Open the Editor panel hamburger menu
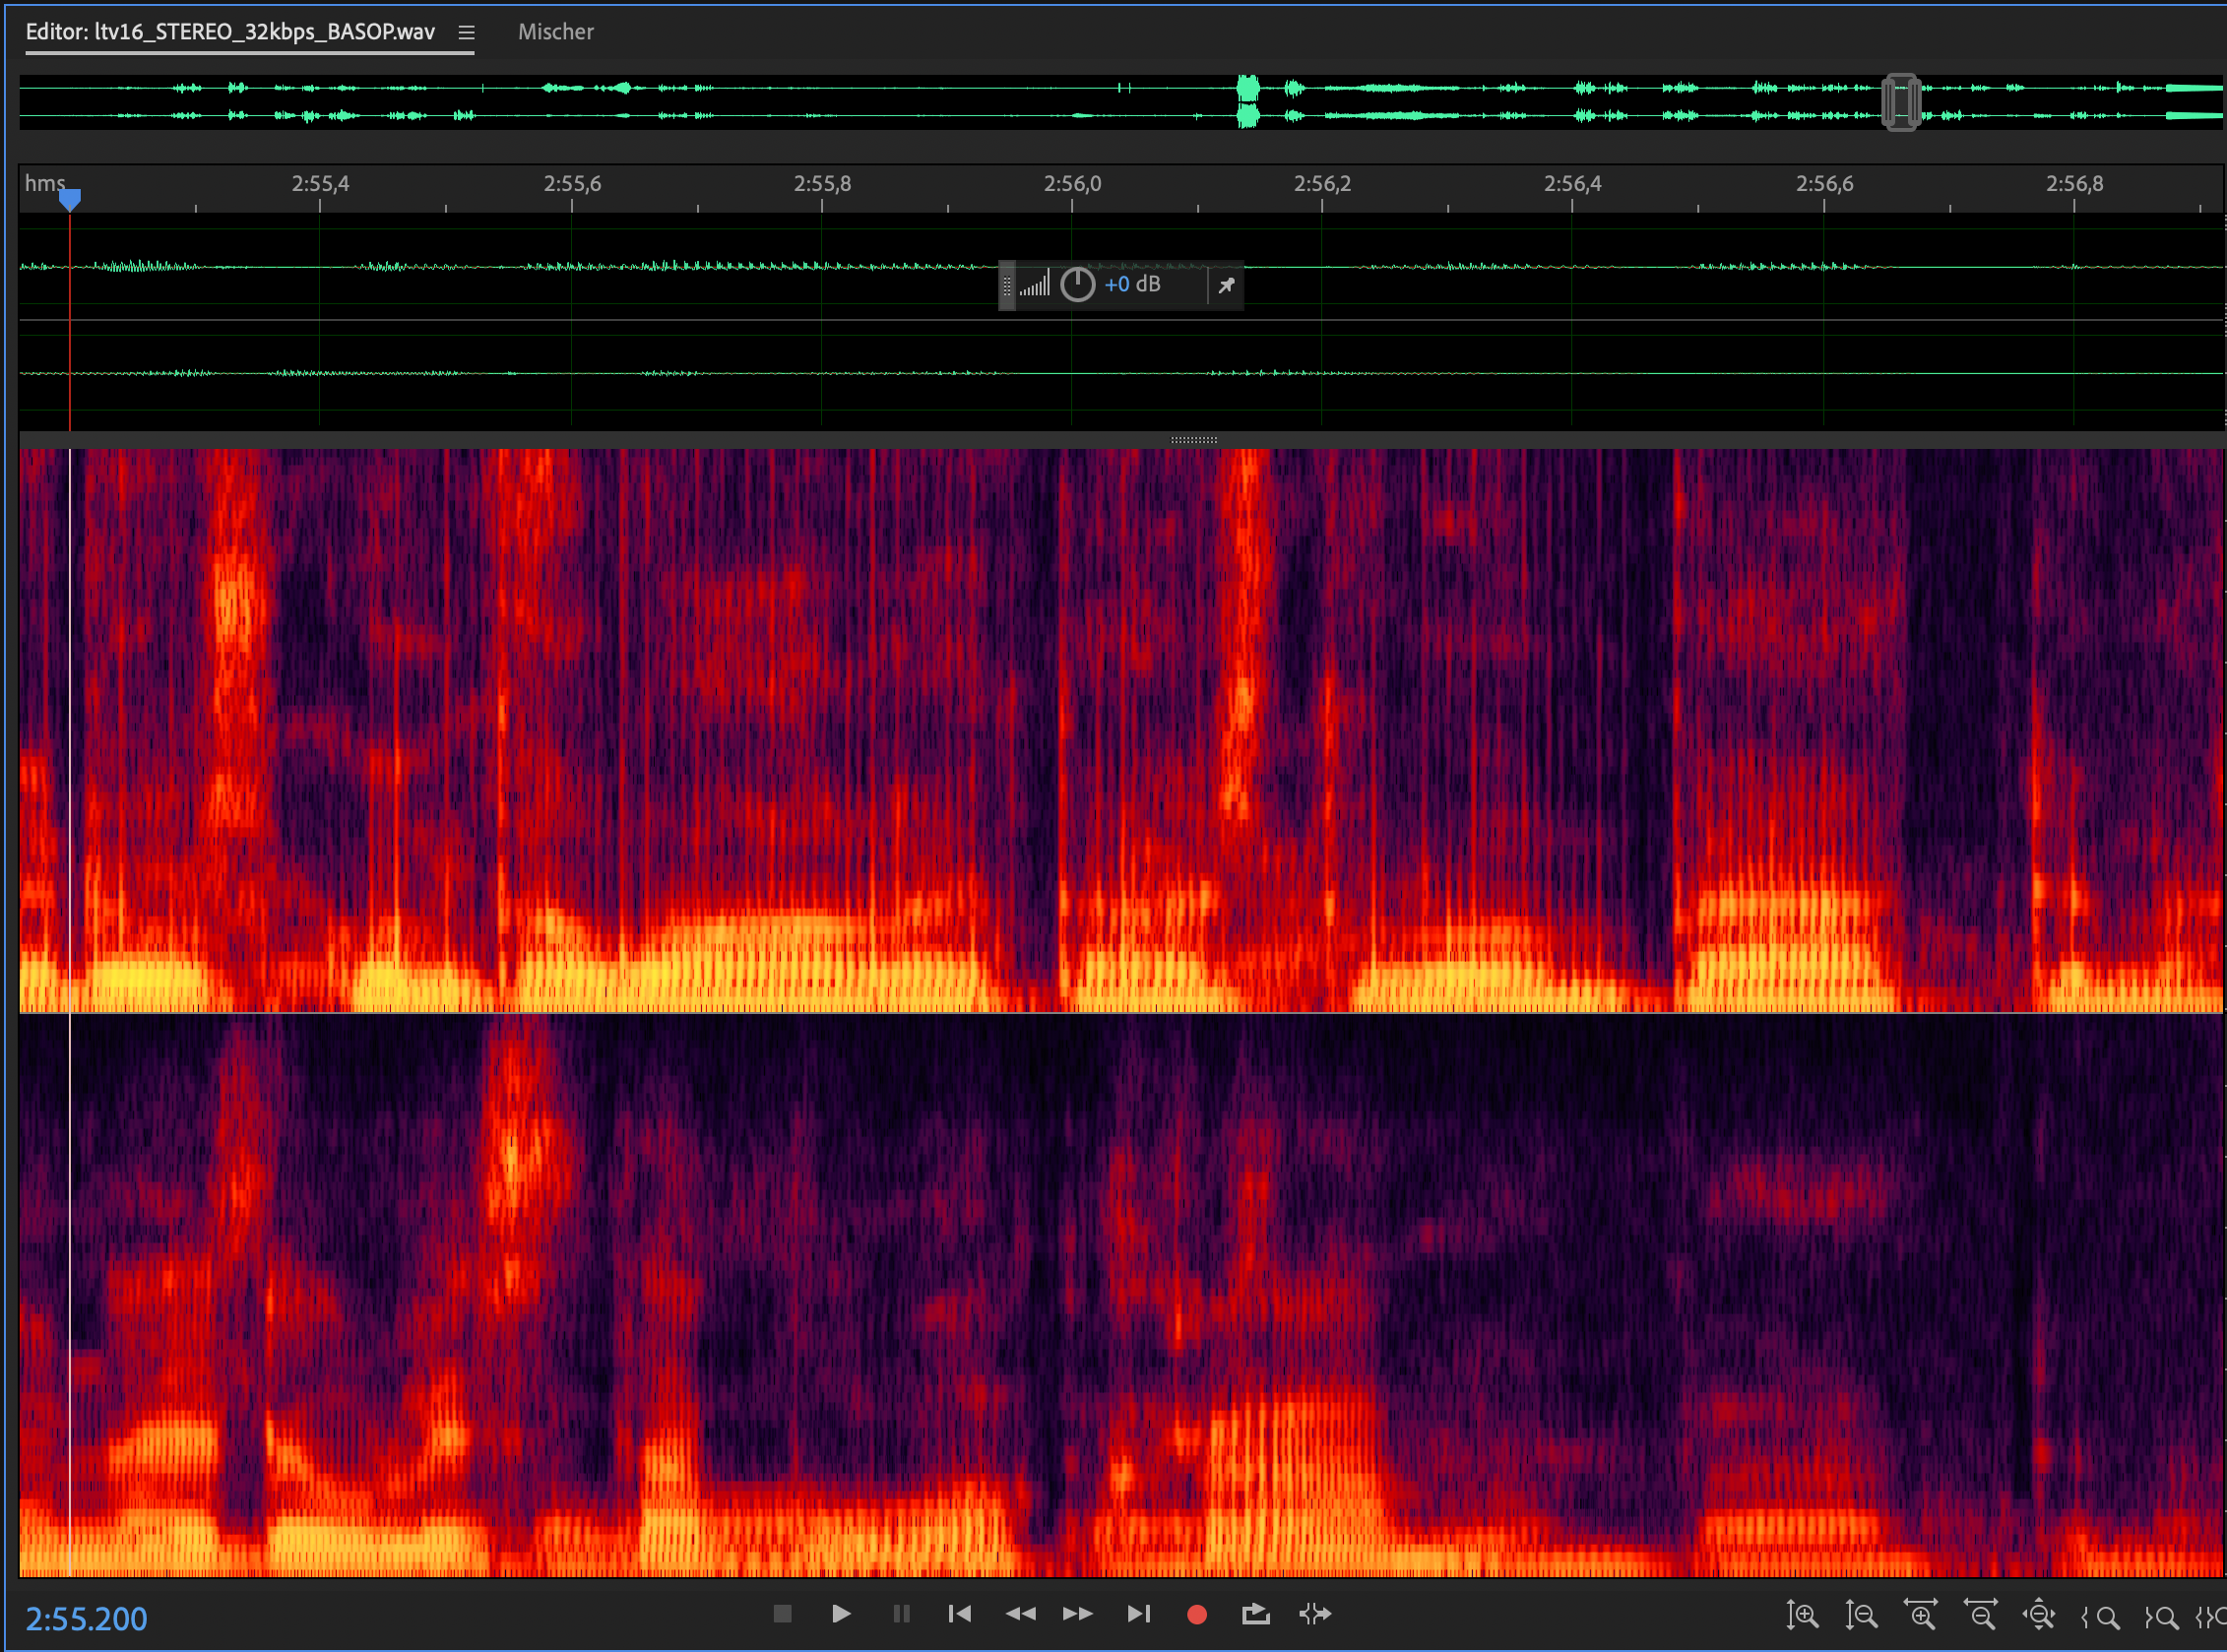The width and height of the screenshot is (2227, 1652). click(466, 32)
